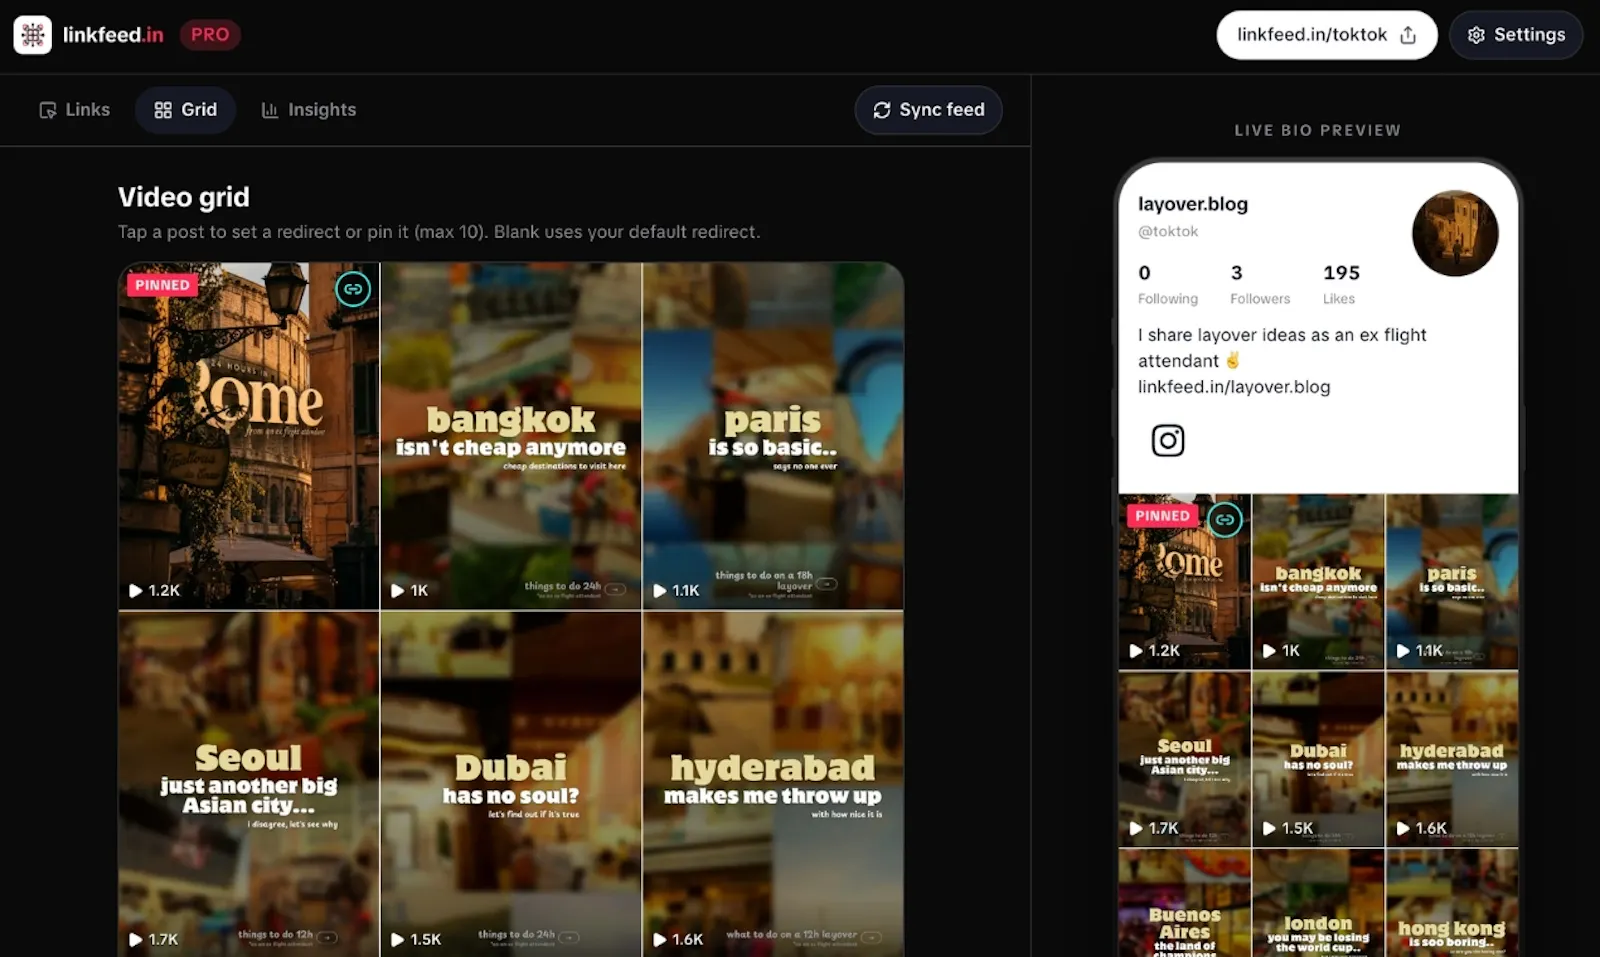Click the PINNED badge in the phone preview

1162,516
